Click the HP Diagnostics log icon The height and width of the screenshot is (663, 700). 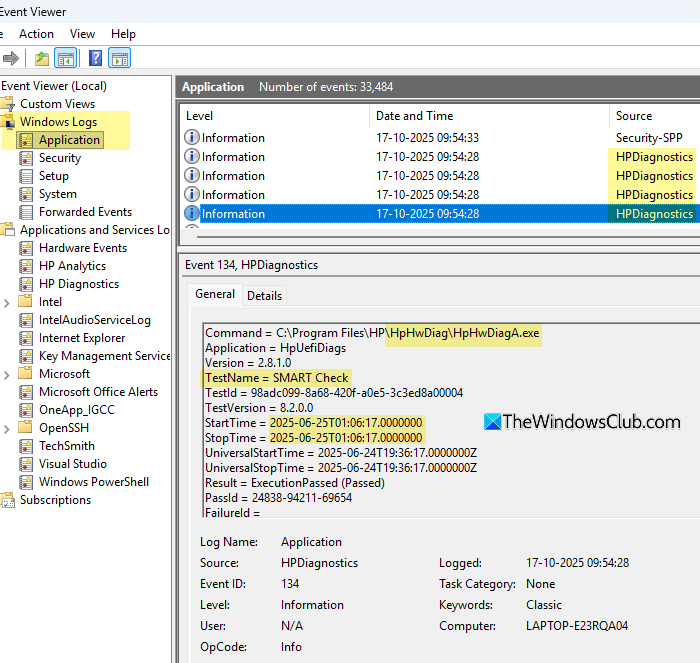26,284
